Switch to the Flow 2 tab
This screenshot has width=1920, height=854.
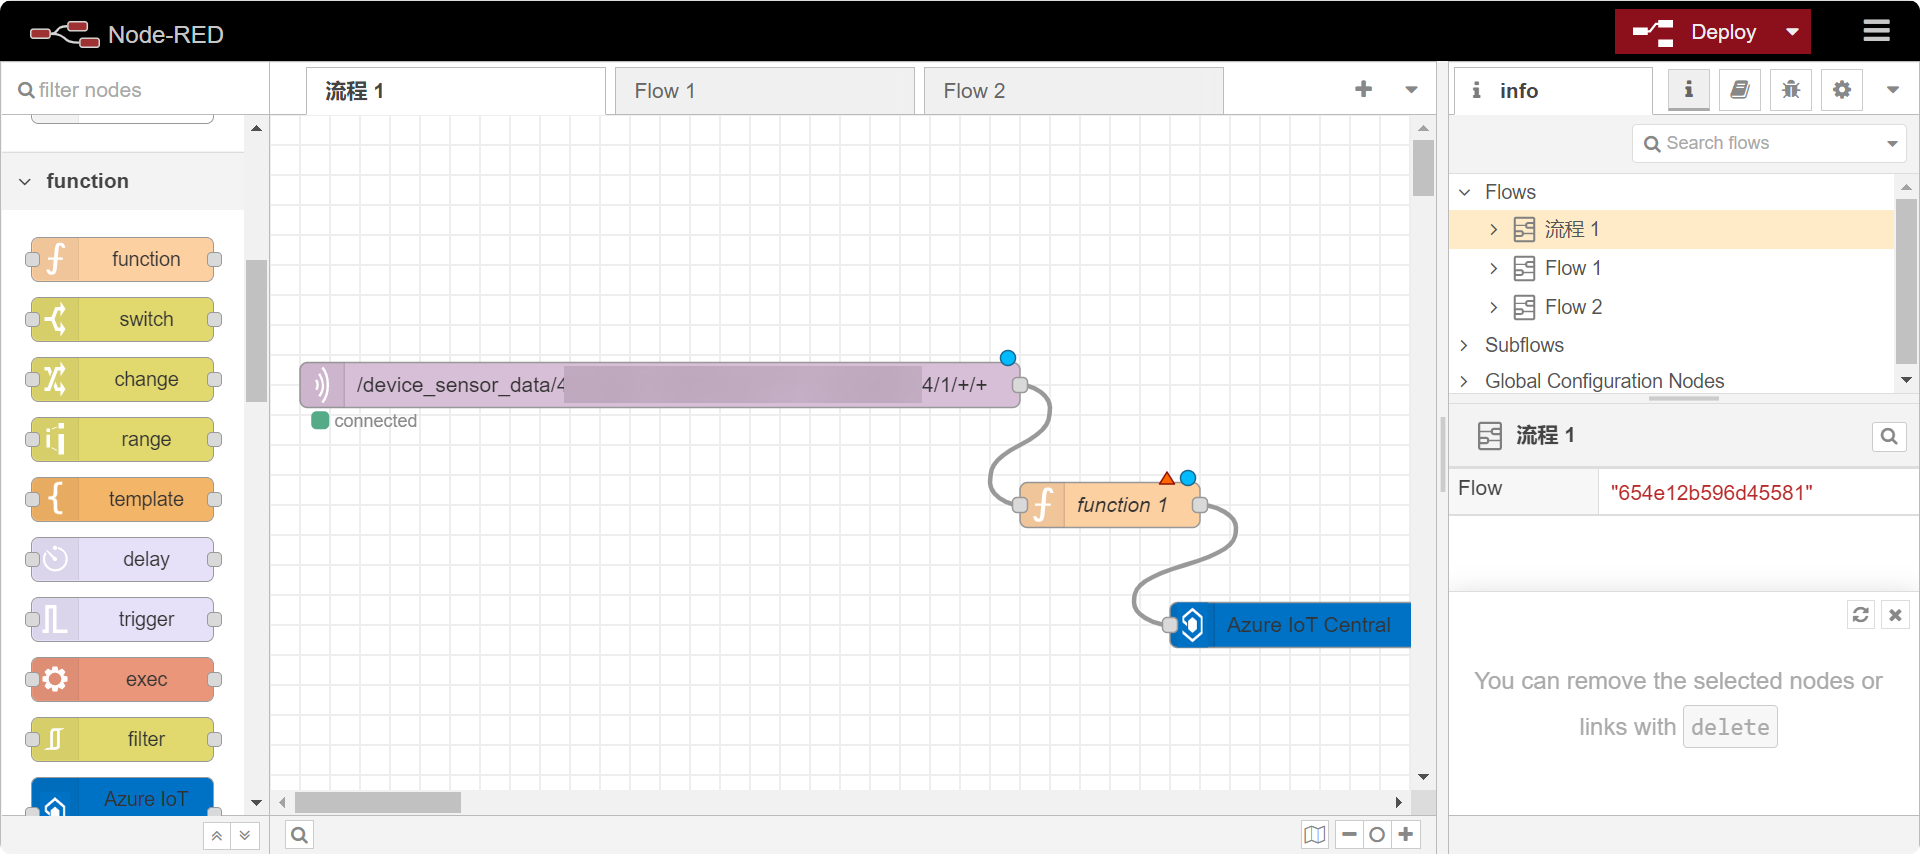click(x=1073, y=91)
